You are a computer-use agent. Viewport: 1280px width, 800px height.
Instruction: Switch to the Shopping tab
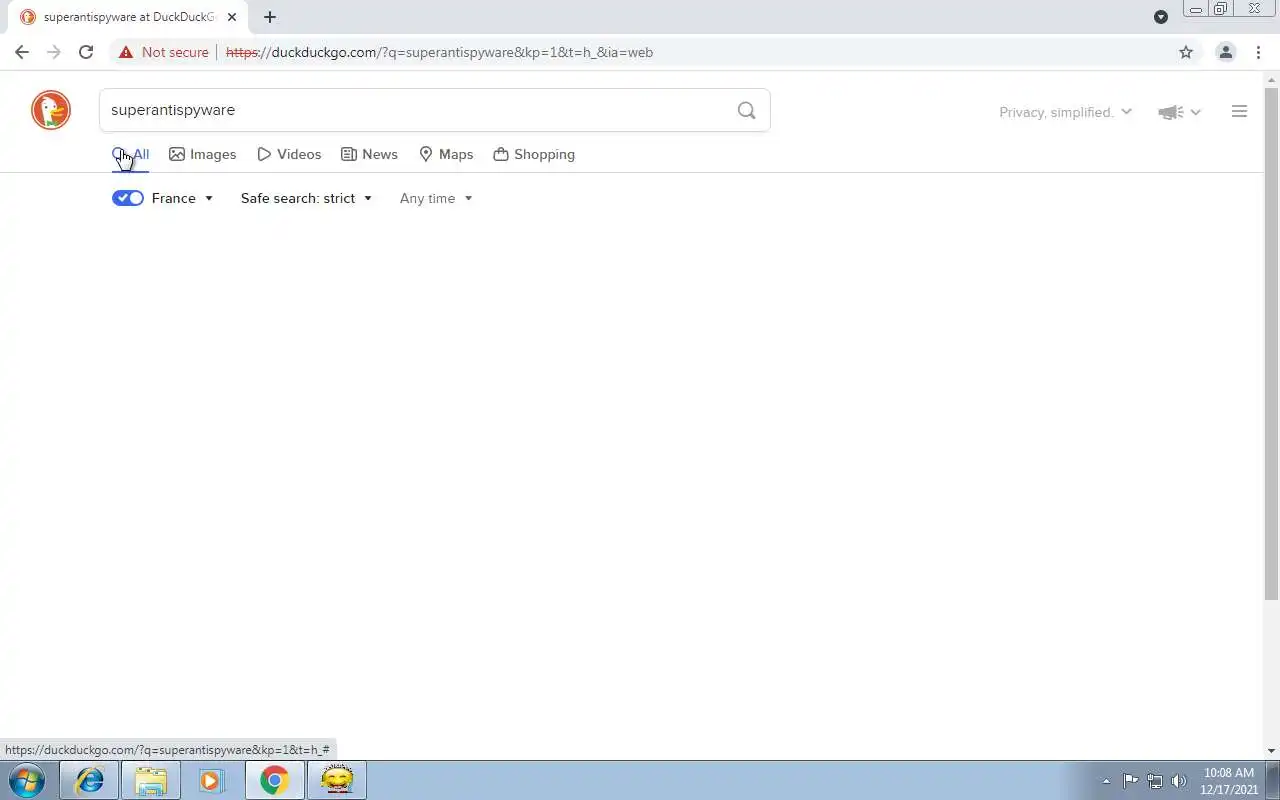[x=534, y=155]
